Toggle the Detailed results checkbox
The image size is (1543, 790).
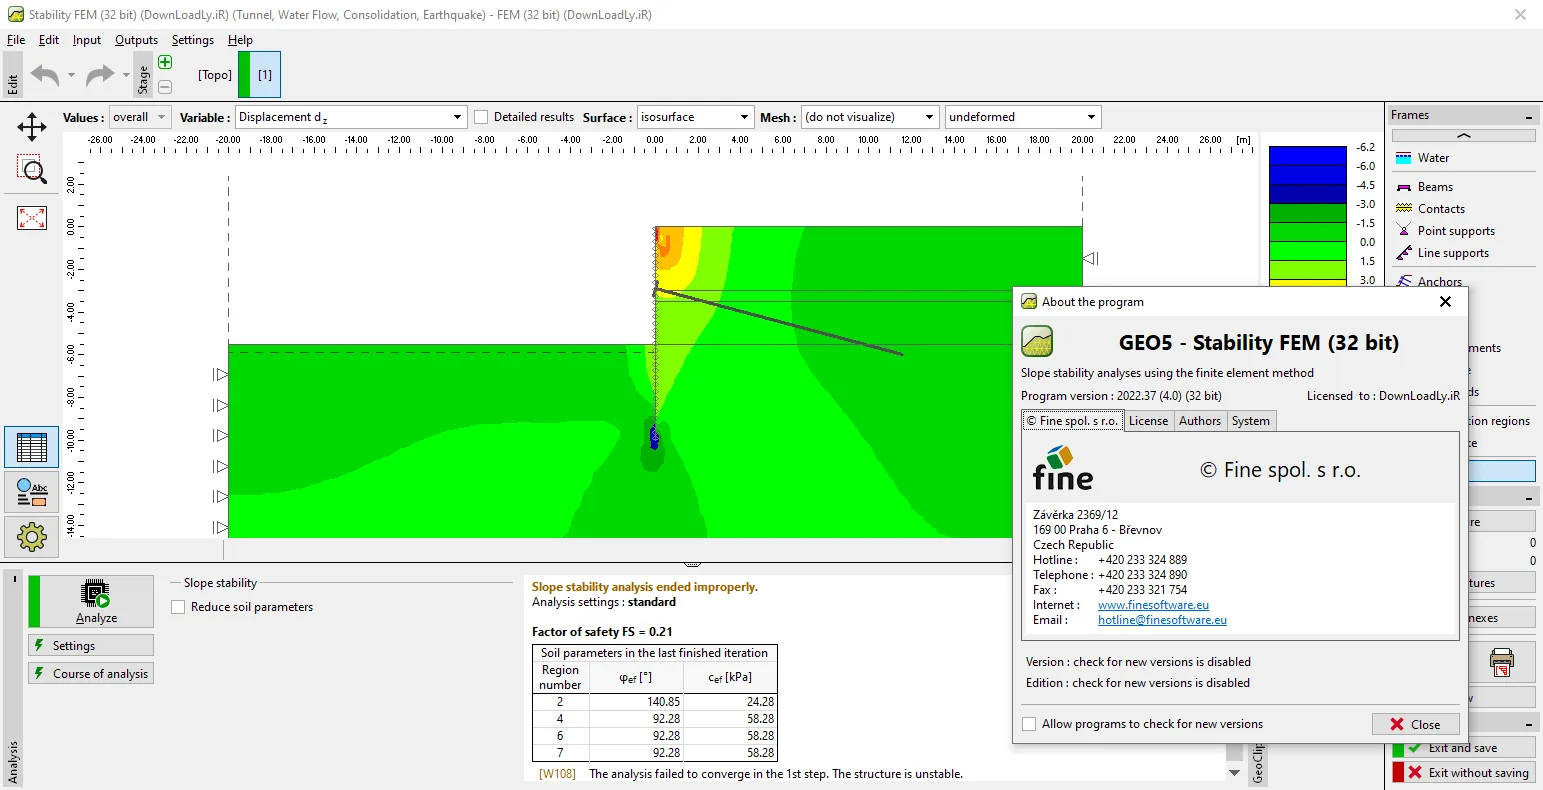pos(481,117)
